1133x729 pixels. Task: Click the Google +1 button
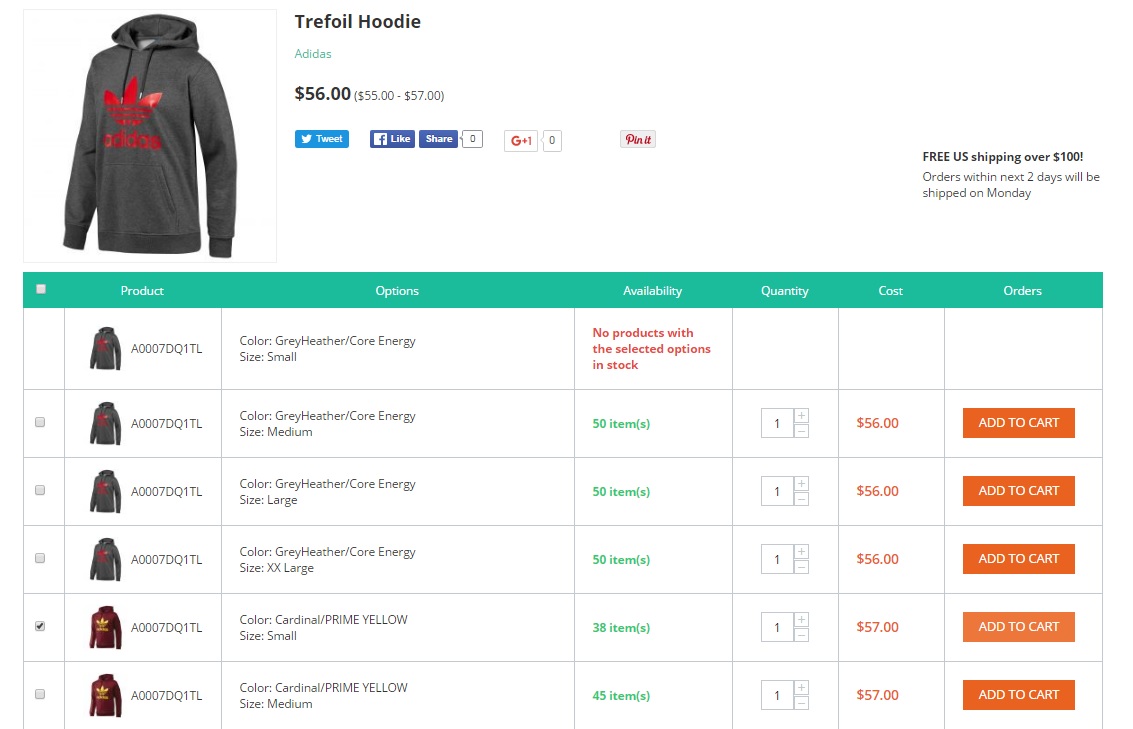(x=521, y=140)
